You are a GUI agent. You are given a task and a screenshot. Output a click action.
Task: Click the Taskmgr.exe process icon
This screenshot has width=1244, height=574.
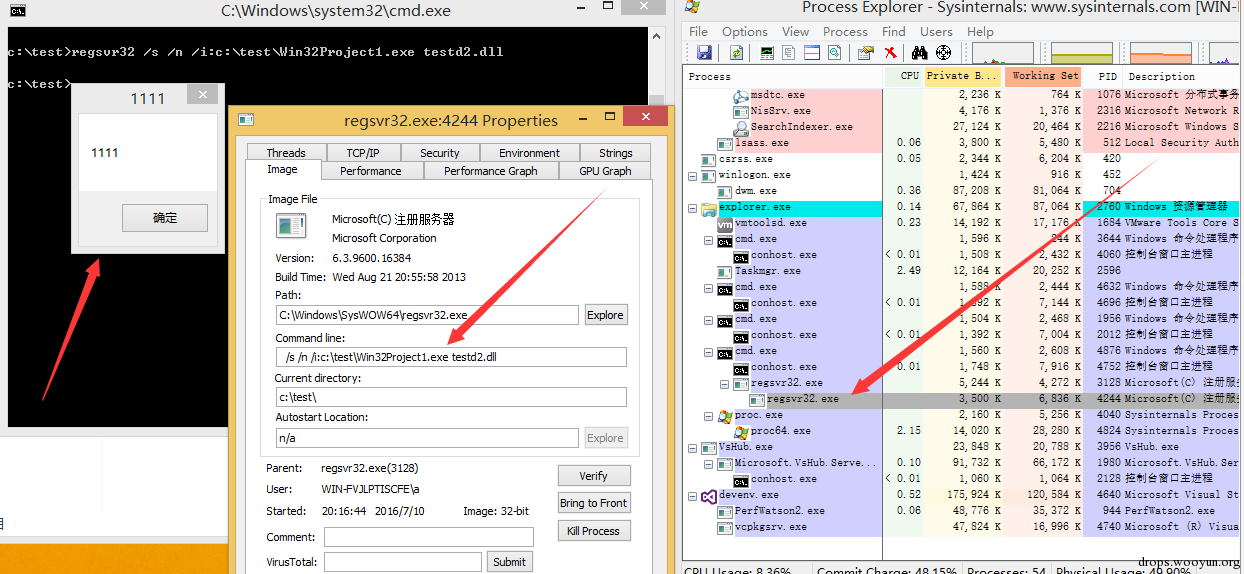tap(725, 271)
